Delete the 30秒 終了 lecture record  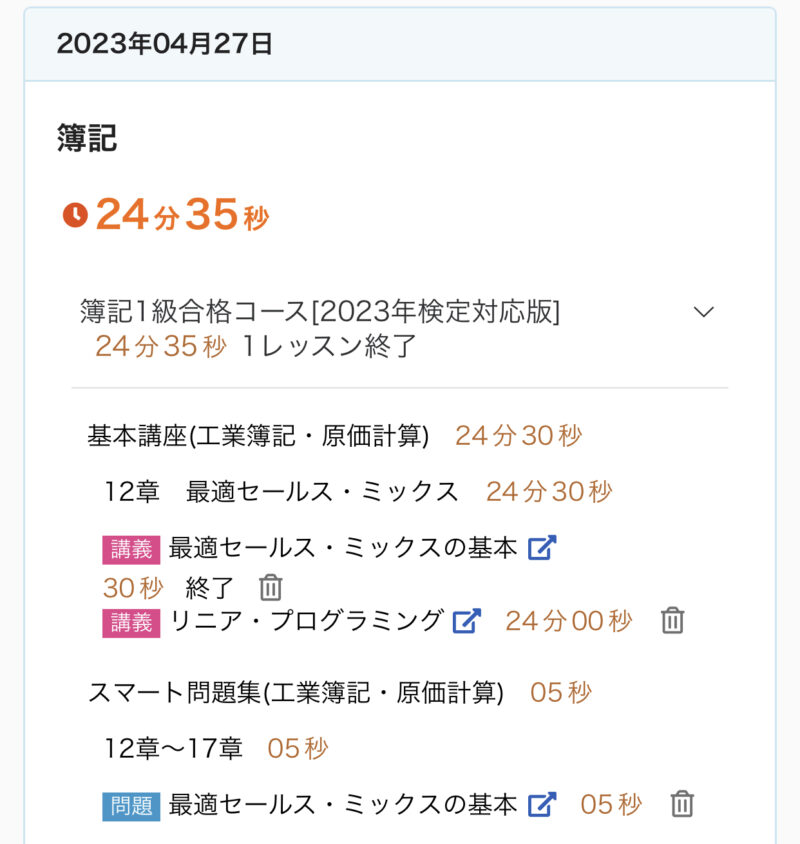pos(271,587)
